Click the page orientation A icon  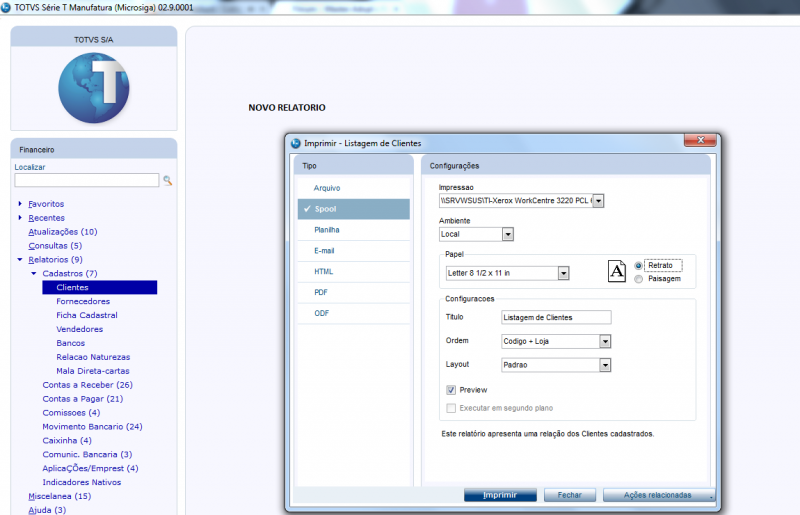click(x=617, y=271)
